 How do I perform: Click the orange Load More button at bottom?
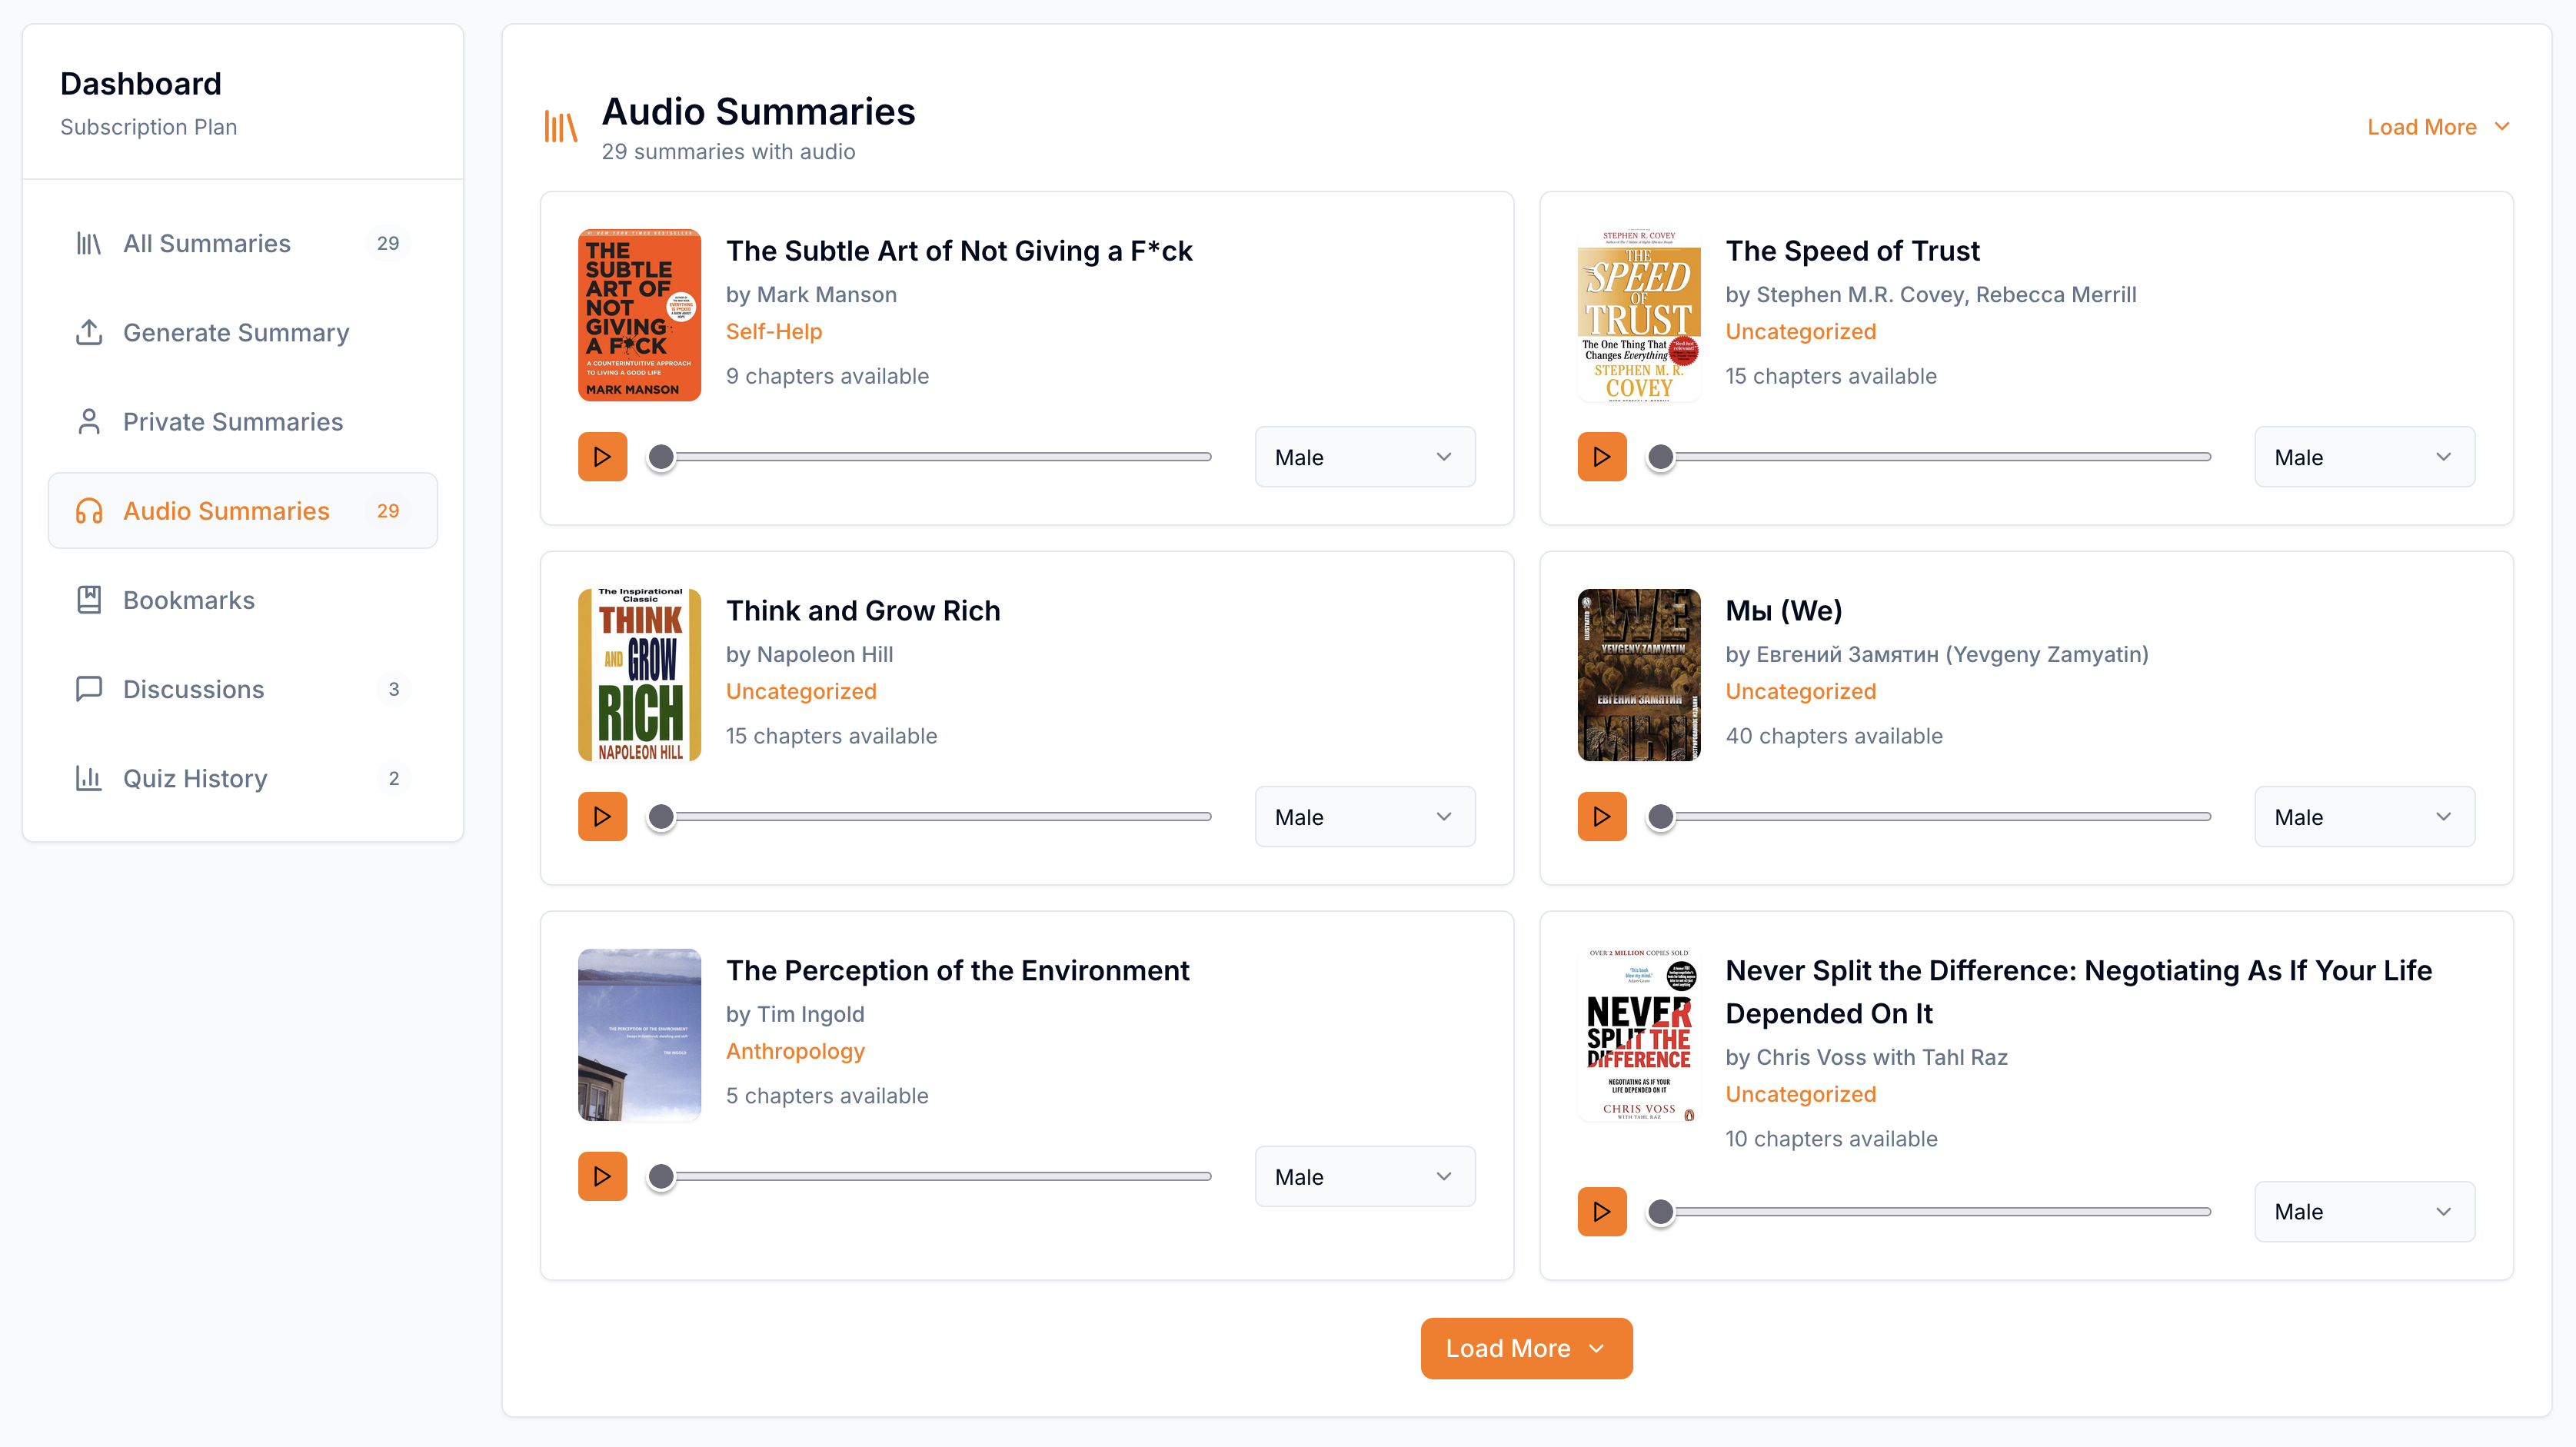(x=1525, y=1348)
